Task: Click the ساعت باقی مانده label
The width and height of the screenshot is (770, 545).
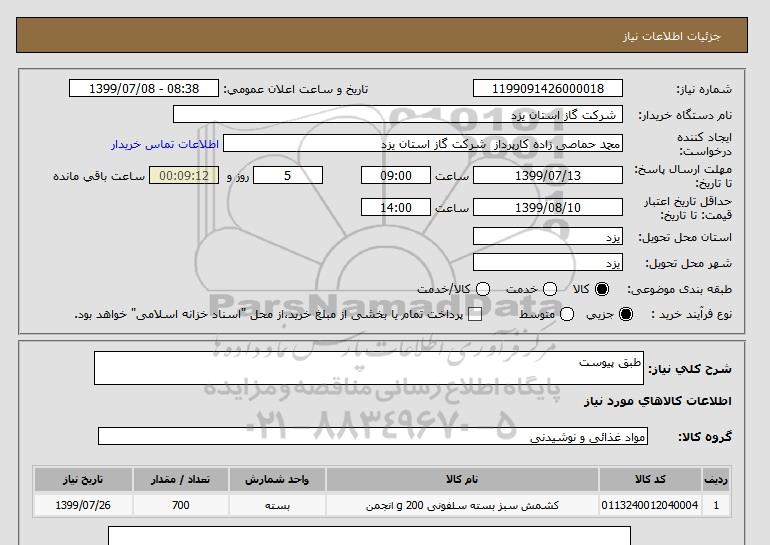Action: (x=99, y=176)
